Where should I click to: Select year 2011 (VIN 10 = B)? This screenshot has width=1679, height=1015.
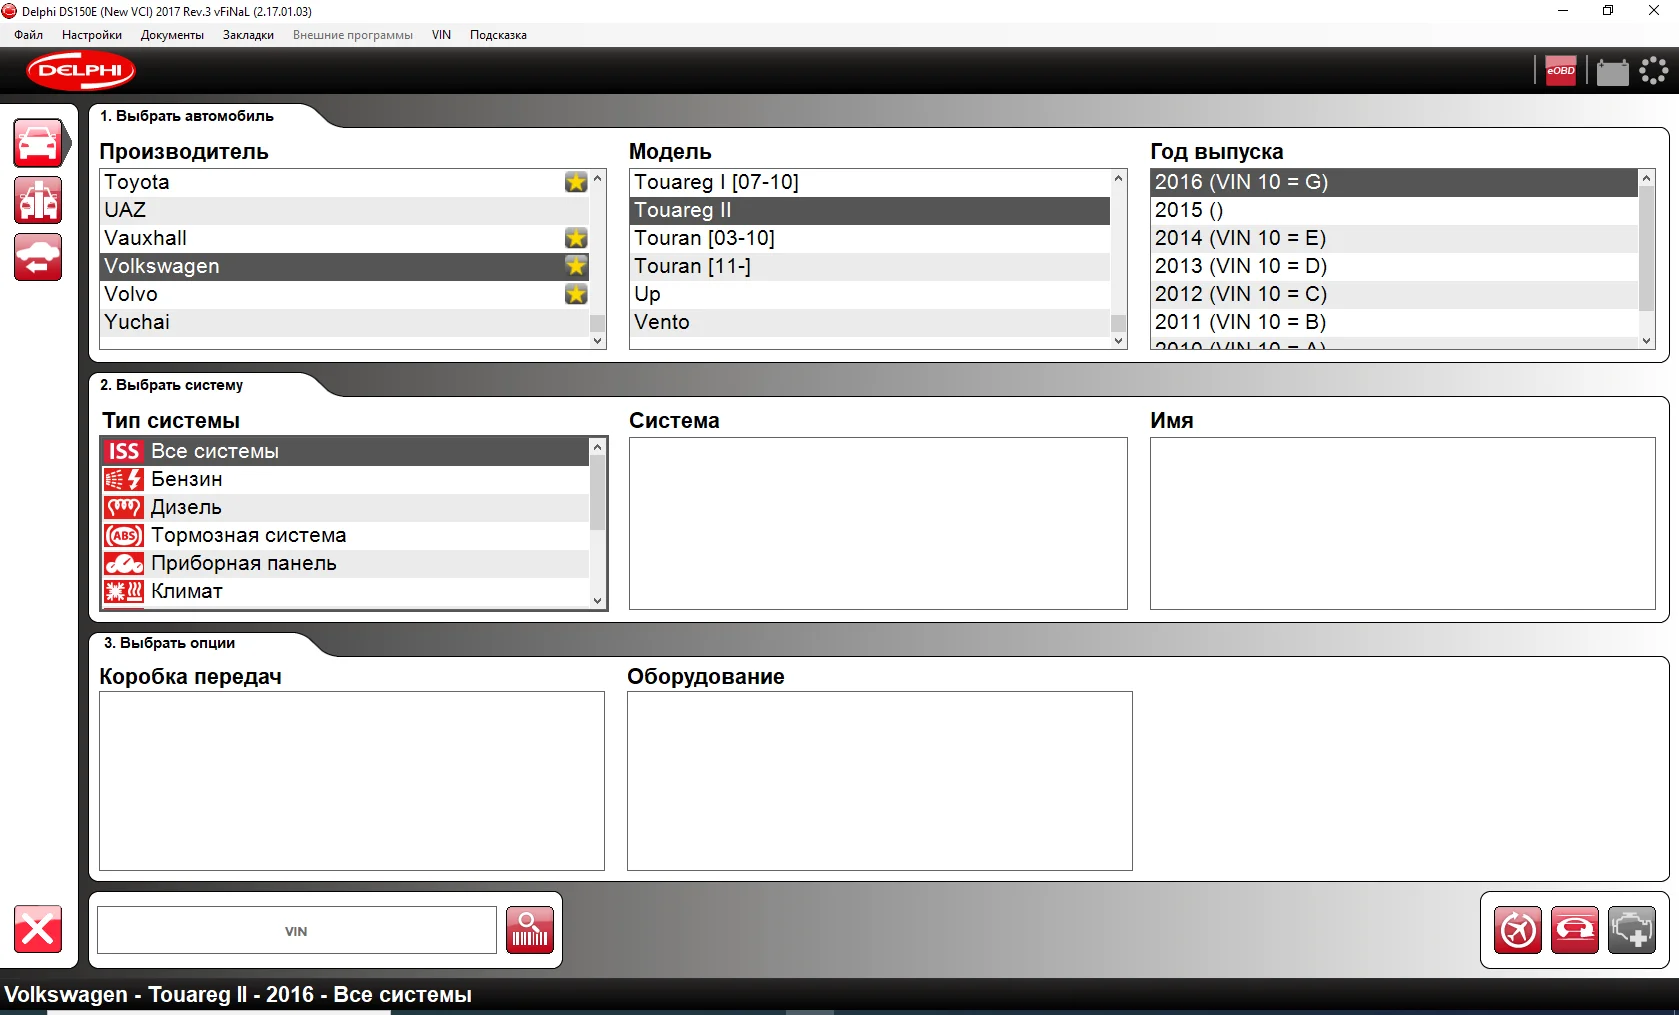[x=1395, y=322]
